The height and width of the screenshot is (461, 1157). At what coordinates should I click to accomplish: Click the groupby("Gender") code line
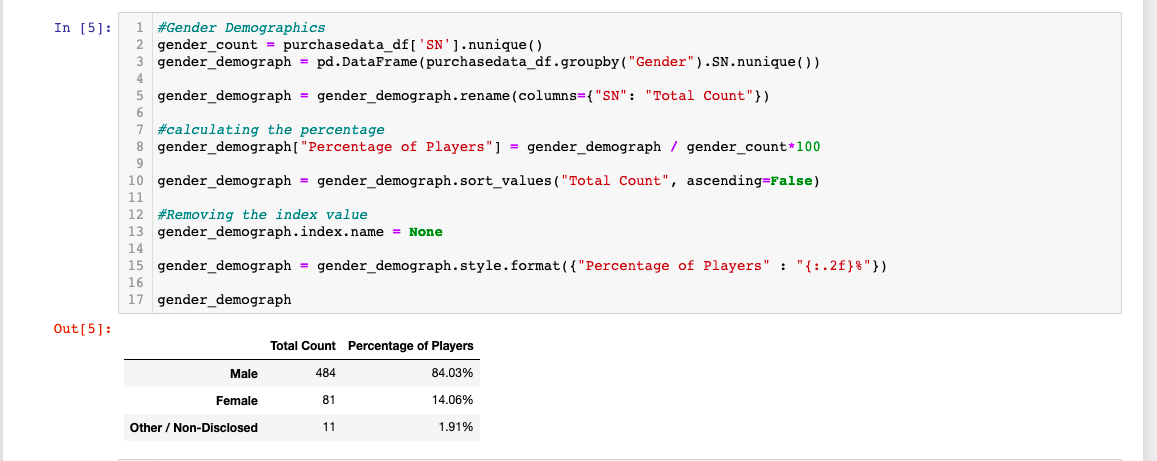(489, 62)
